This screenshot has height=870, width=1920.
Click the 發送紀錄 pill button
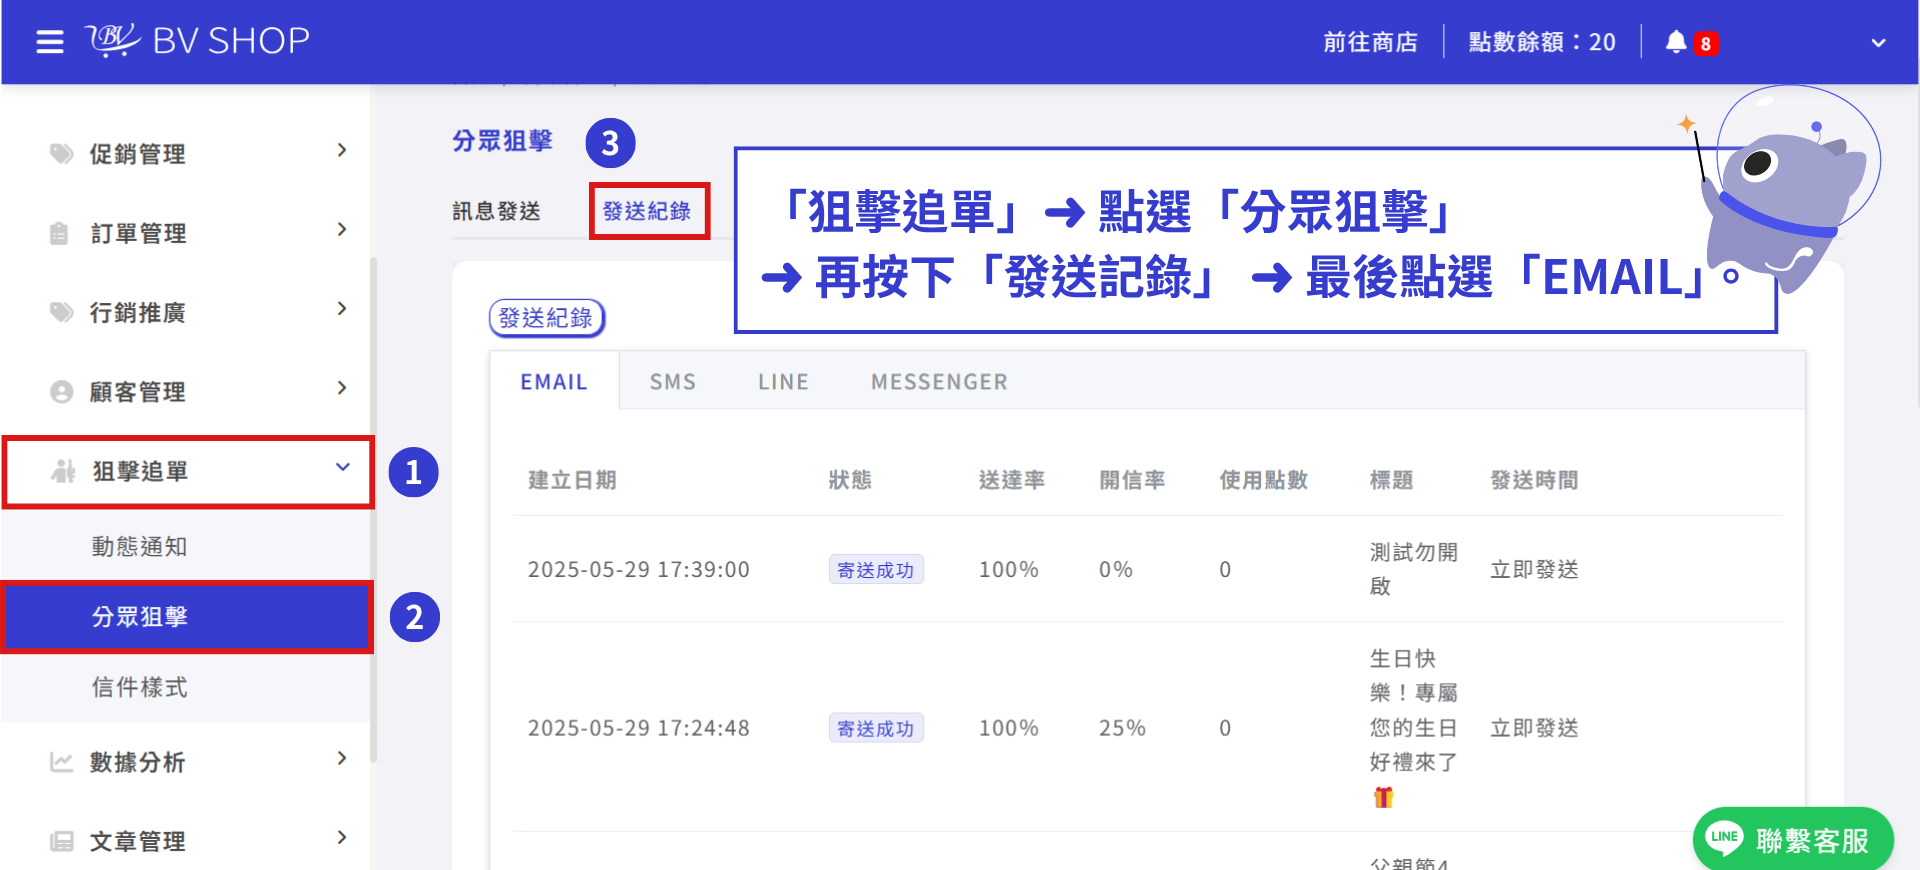click(546, 318)
